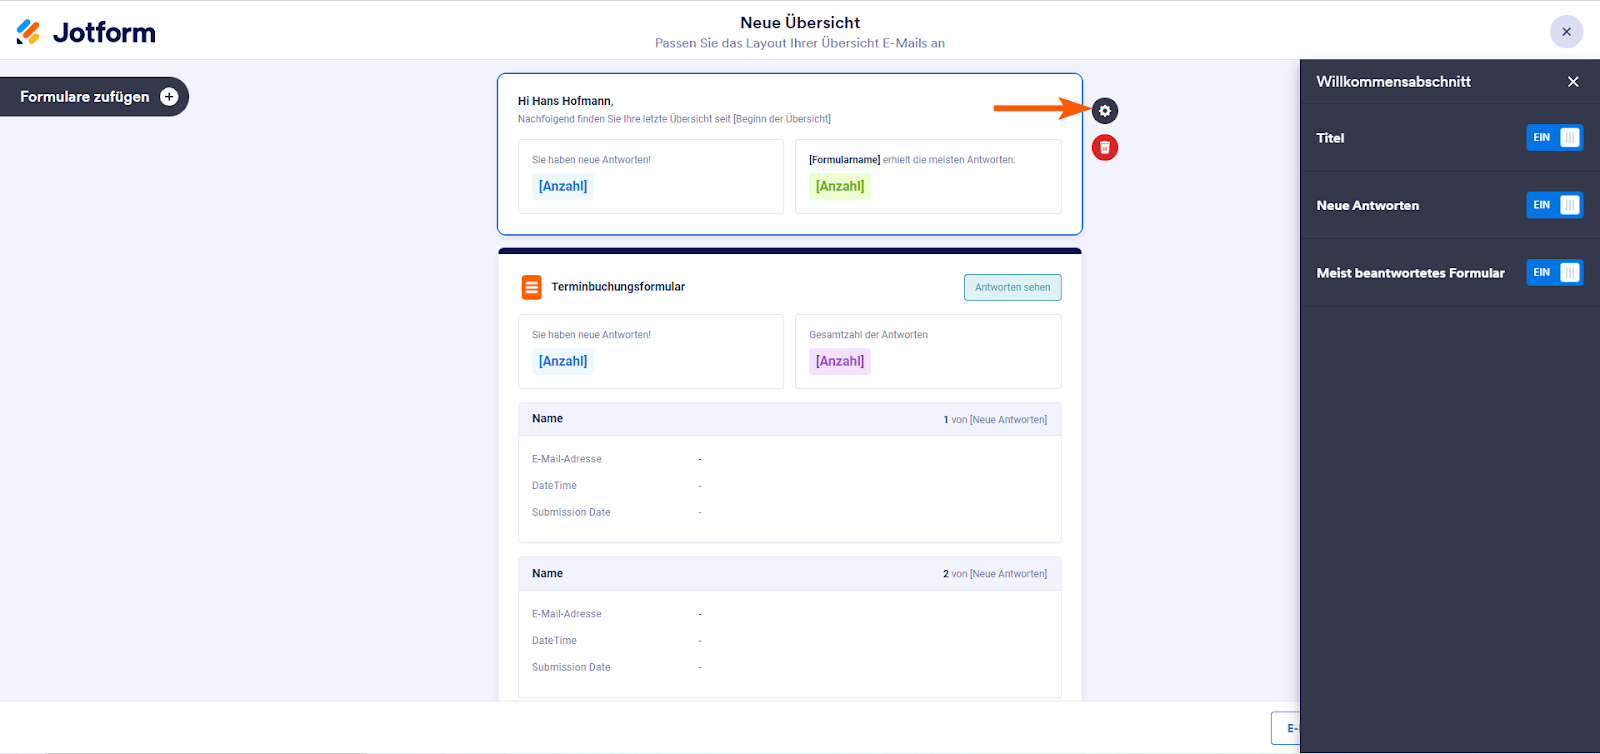Click the blue Anzahl placeholder in welcome section
The height and width of the screenshot is (754, 1600).
pyautogui.click(x=563, y=186)
